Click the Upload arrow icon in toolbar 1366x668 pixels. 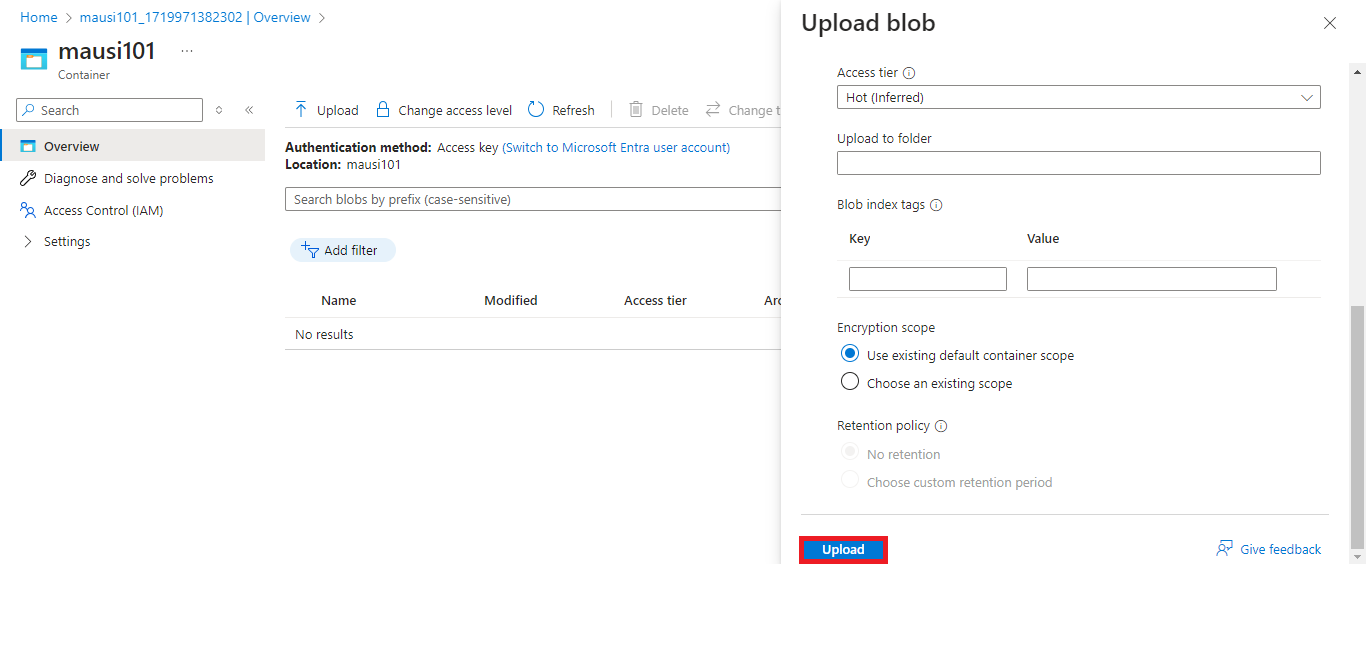pos(301,110)
